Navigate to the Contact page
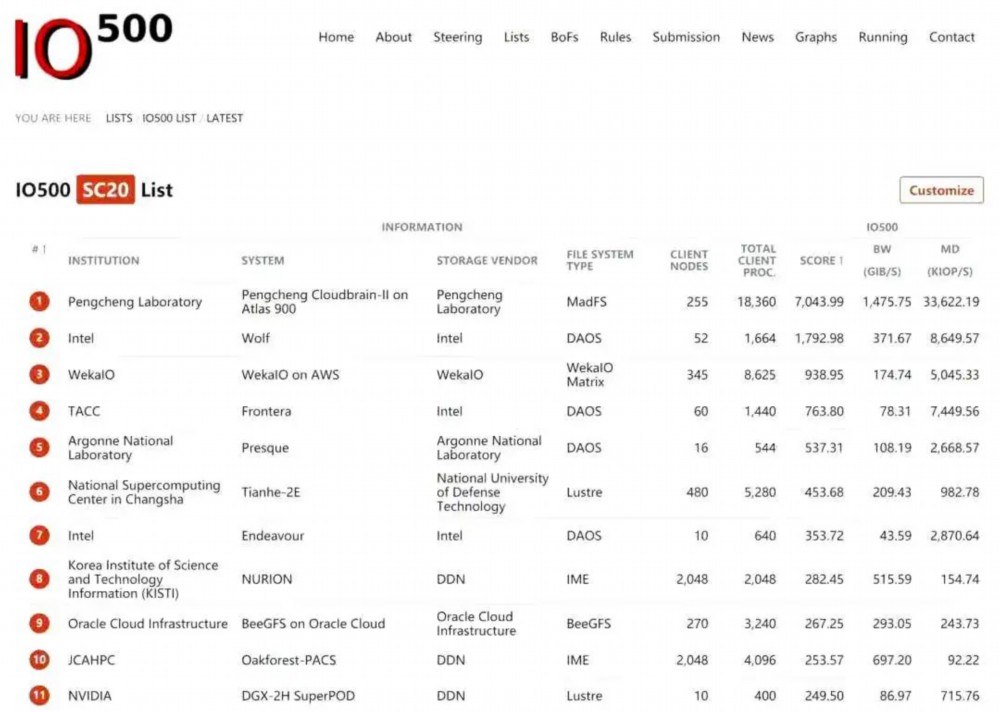Image resolution: width=1000 pixels, height=712 pixels. 951,37
